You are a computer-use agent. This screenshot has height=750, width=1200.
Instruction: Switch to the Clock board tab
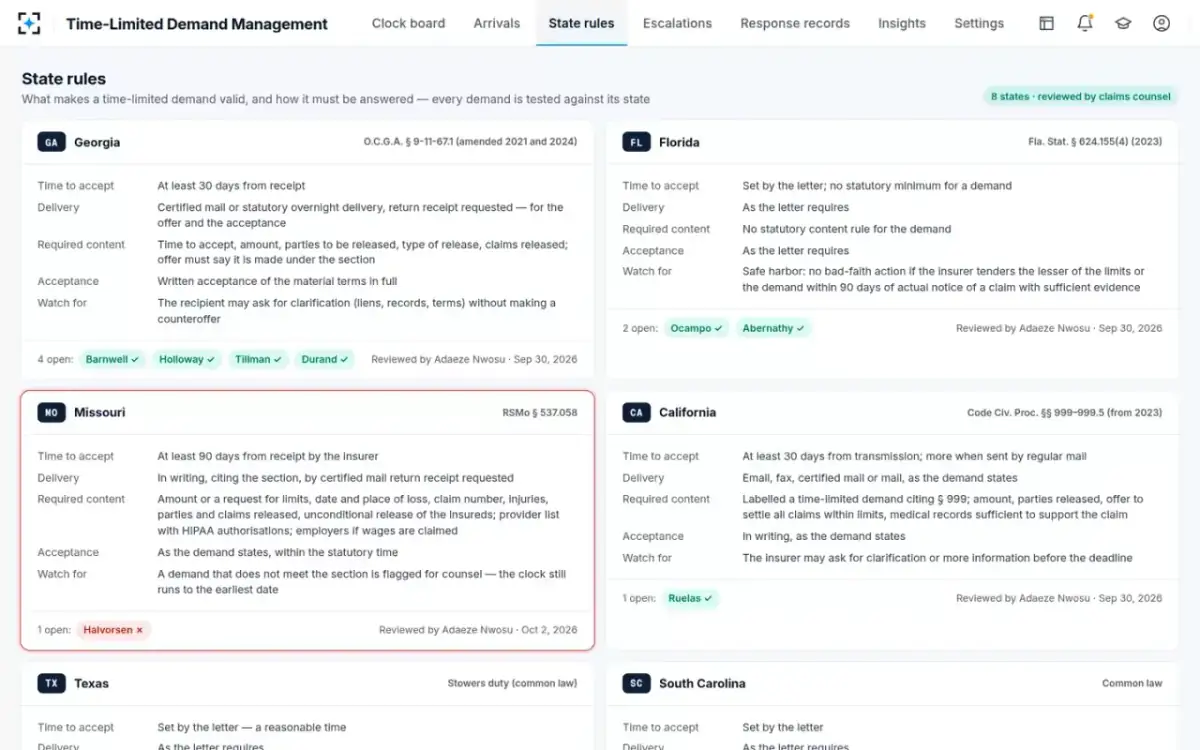(408, 23)
